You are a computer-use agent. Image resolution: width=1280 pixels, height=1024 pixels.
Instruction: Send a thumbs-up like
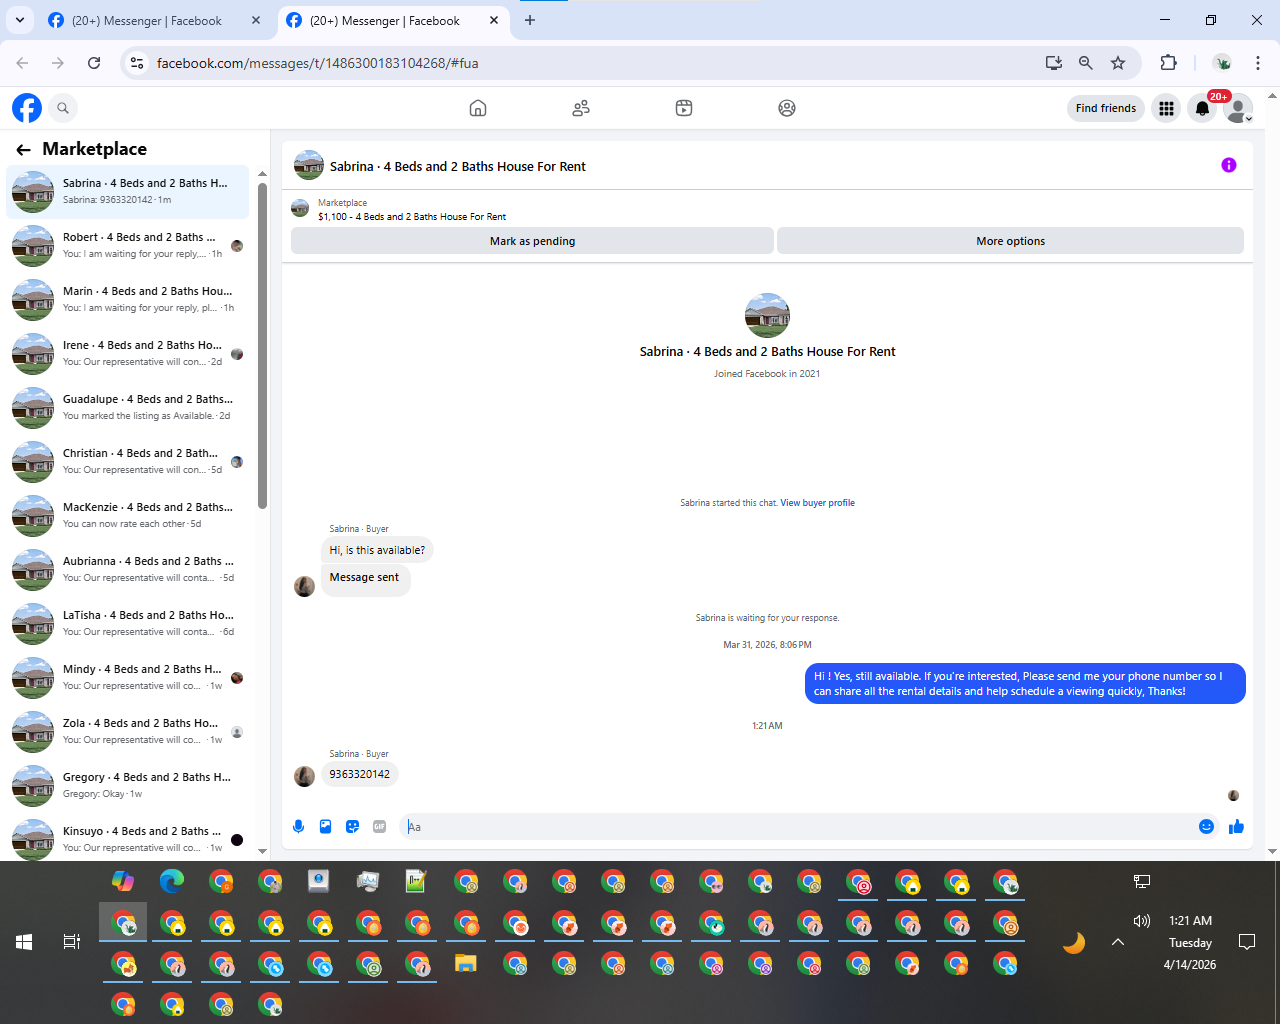tap(1236, 826)
